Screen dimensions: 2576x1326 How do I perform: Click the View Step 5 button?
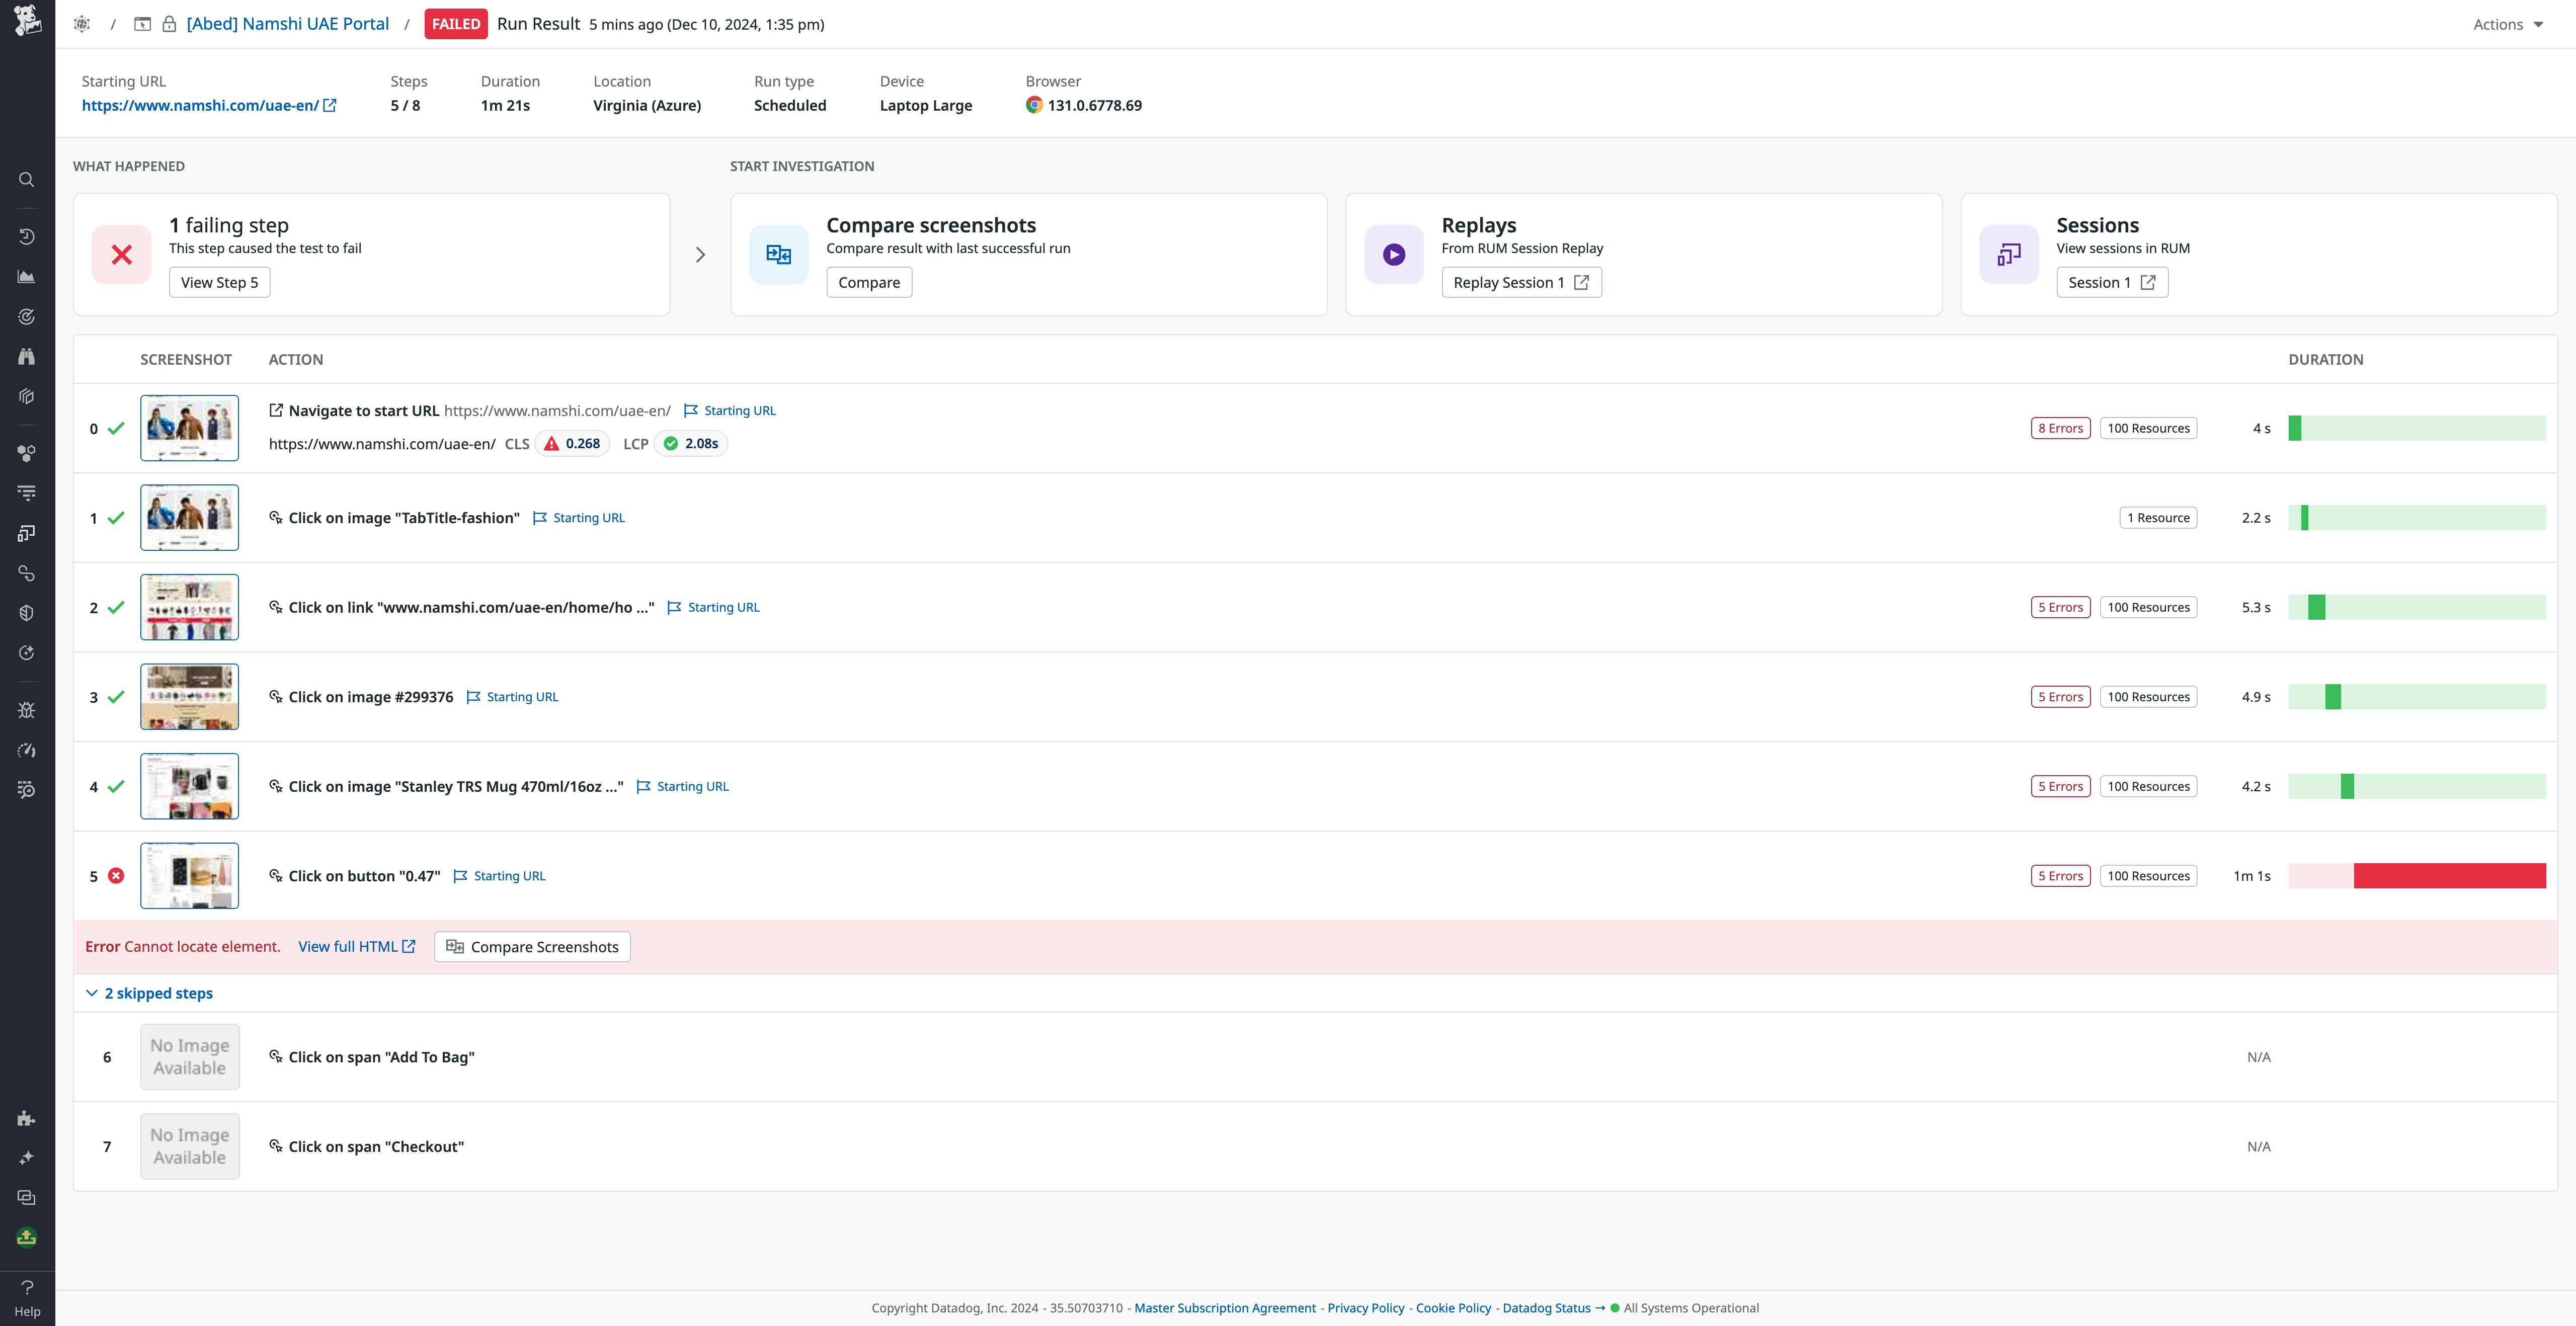pos(219,283)
